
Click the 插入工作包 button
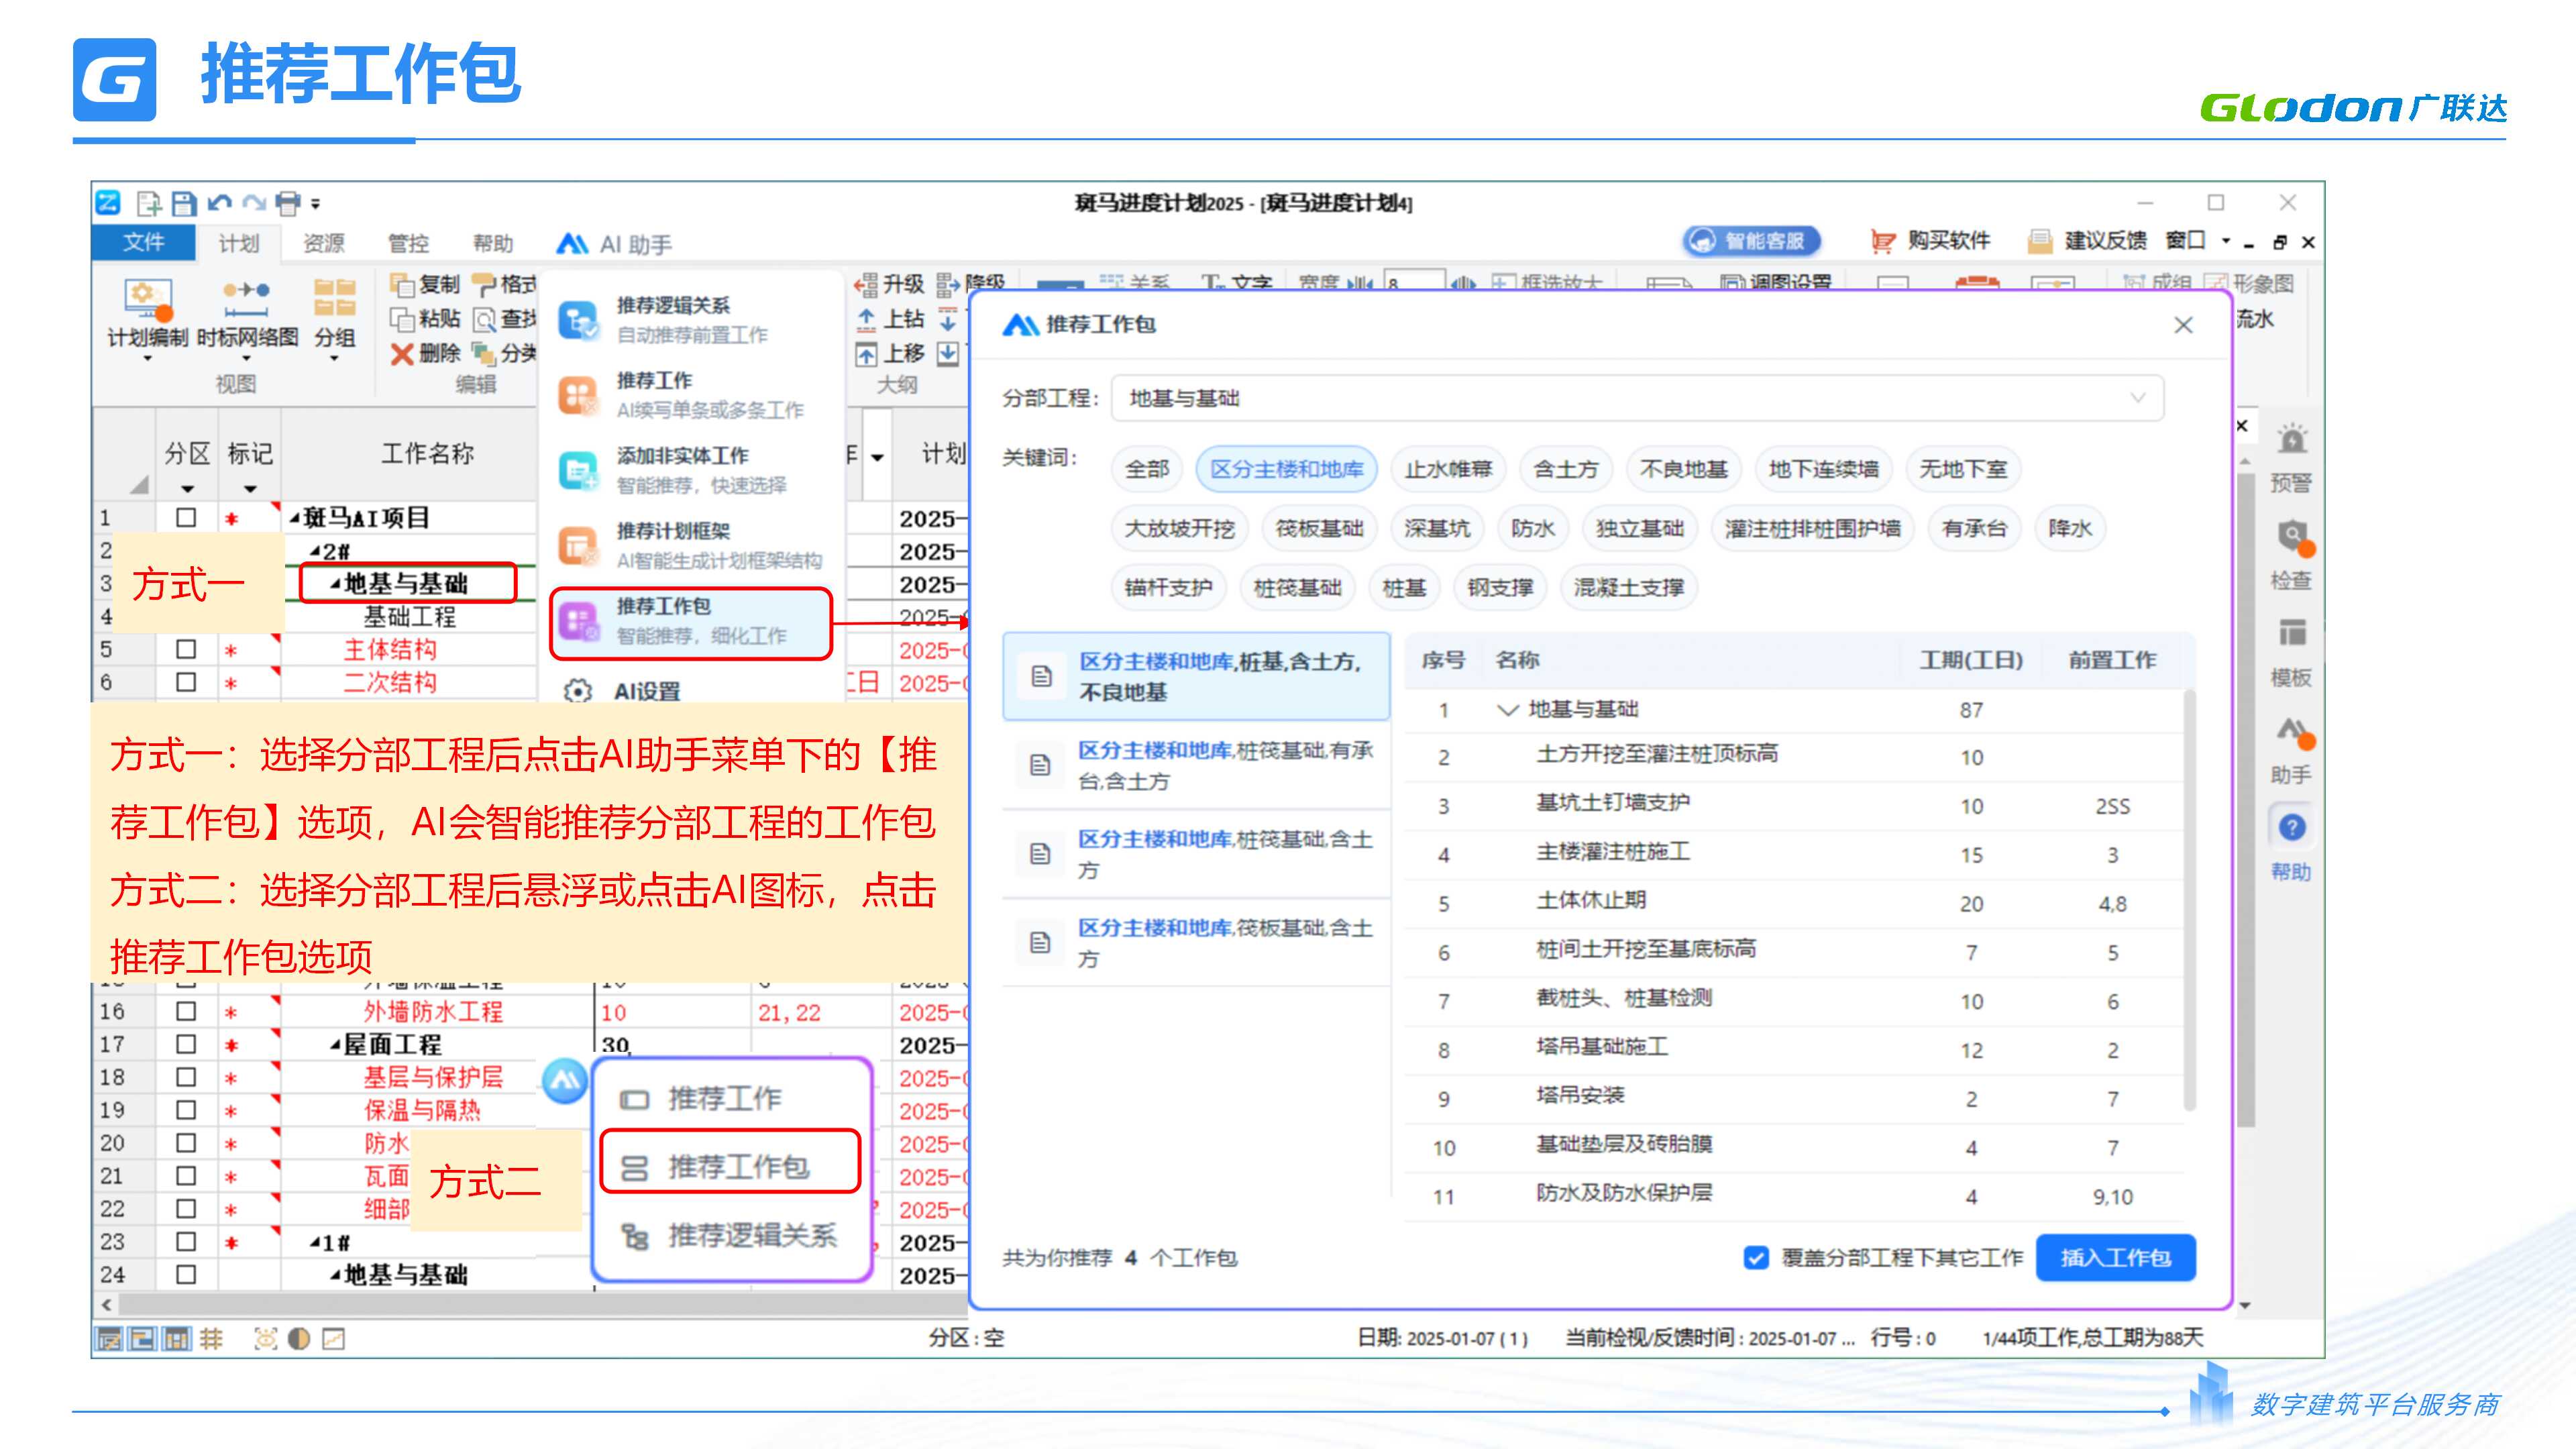click(2116, 1258)
